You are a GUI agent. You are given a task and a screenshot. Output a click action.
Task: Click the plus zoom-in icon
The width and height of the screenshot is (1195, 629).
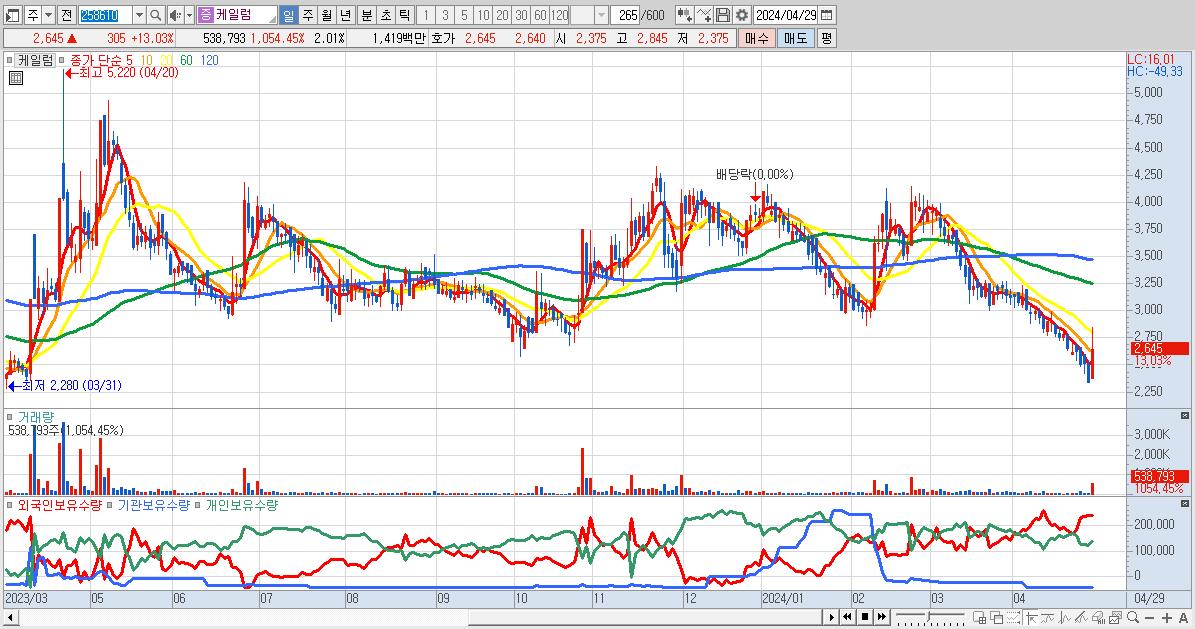pos(1167,618)
